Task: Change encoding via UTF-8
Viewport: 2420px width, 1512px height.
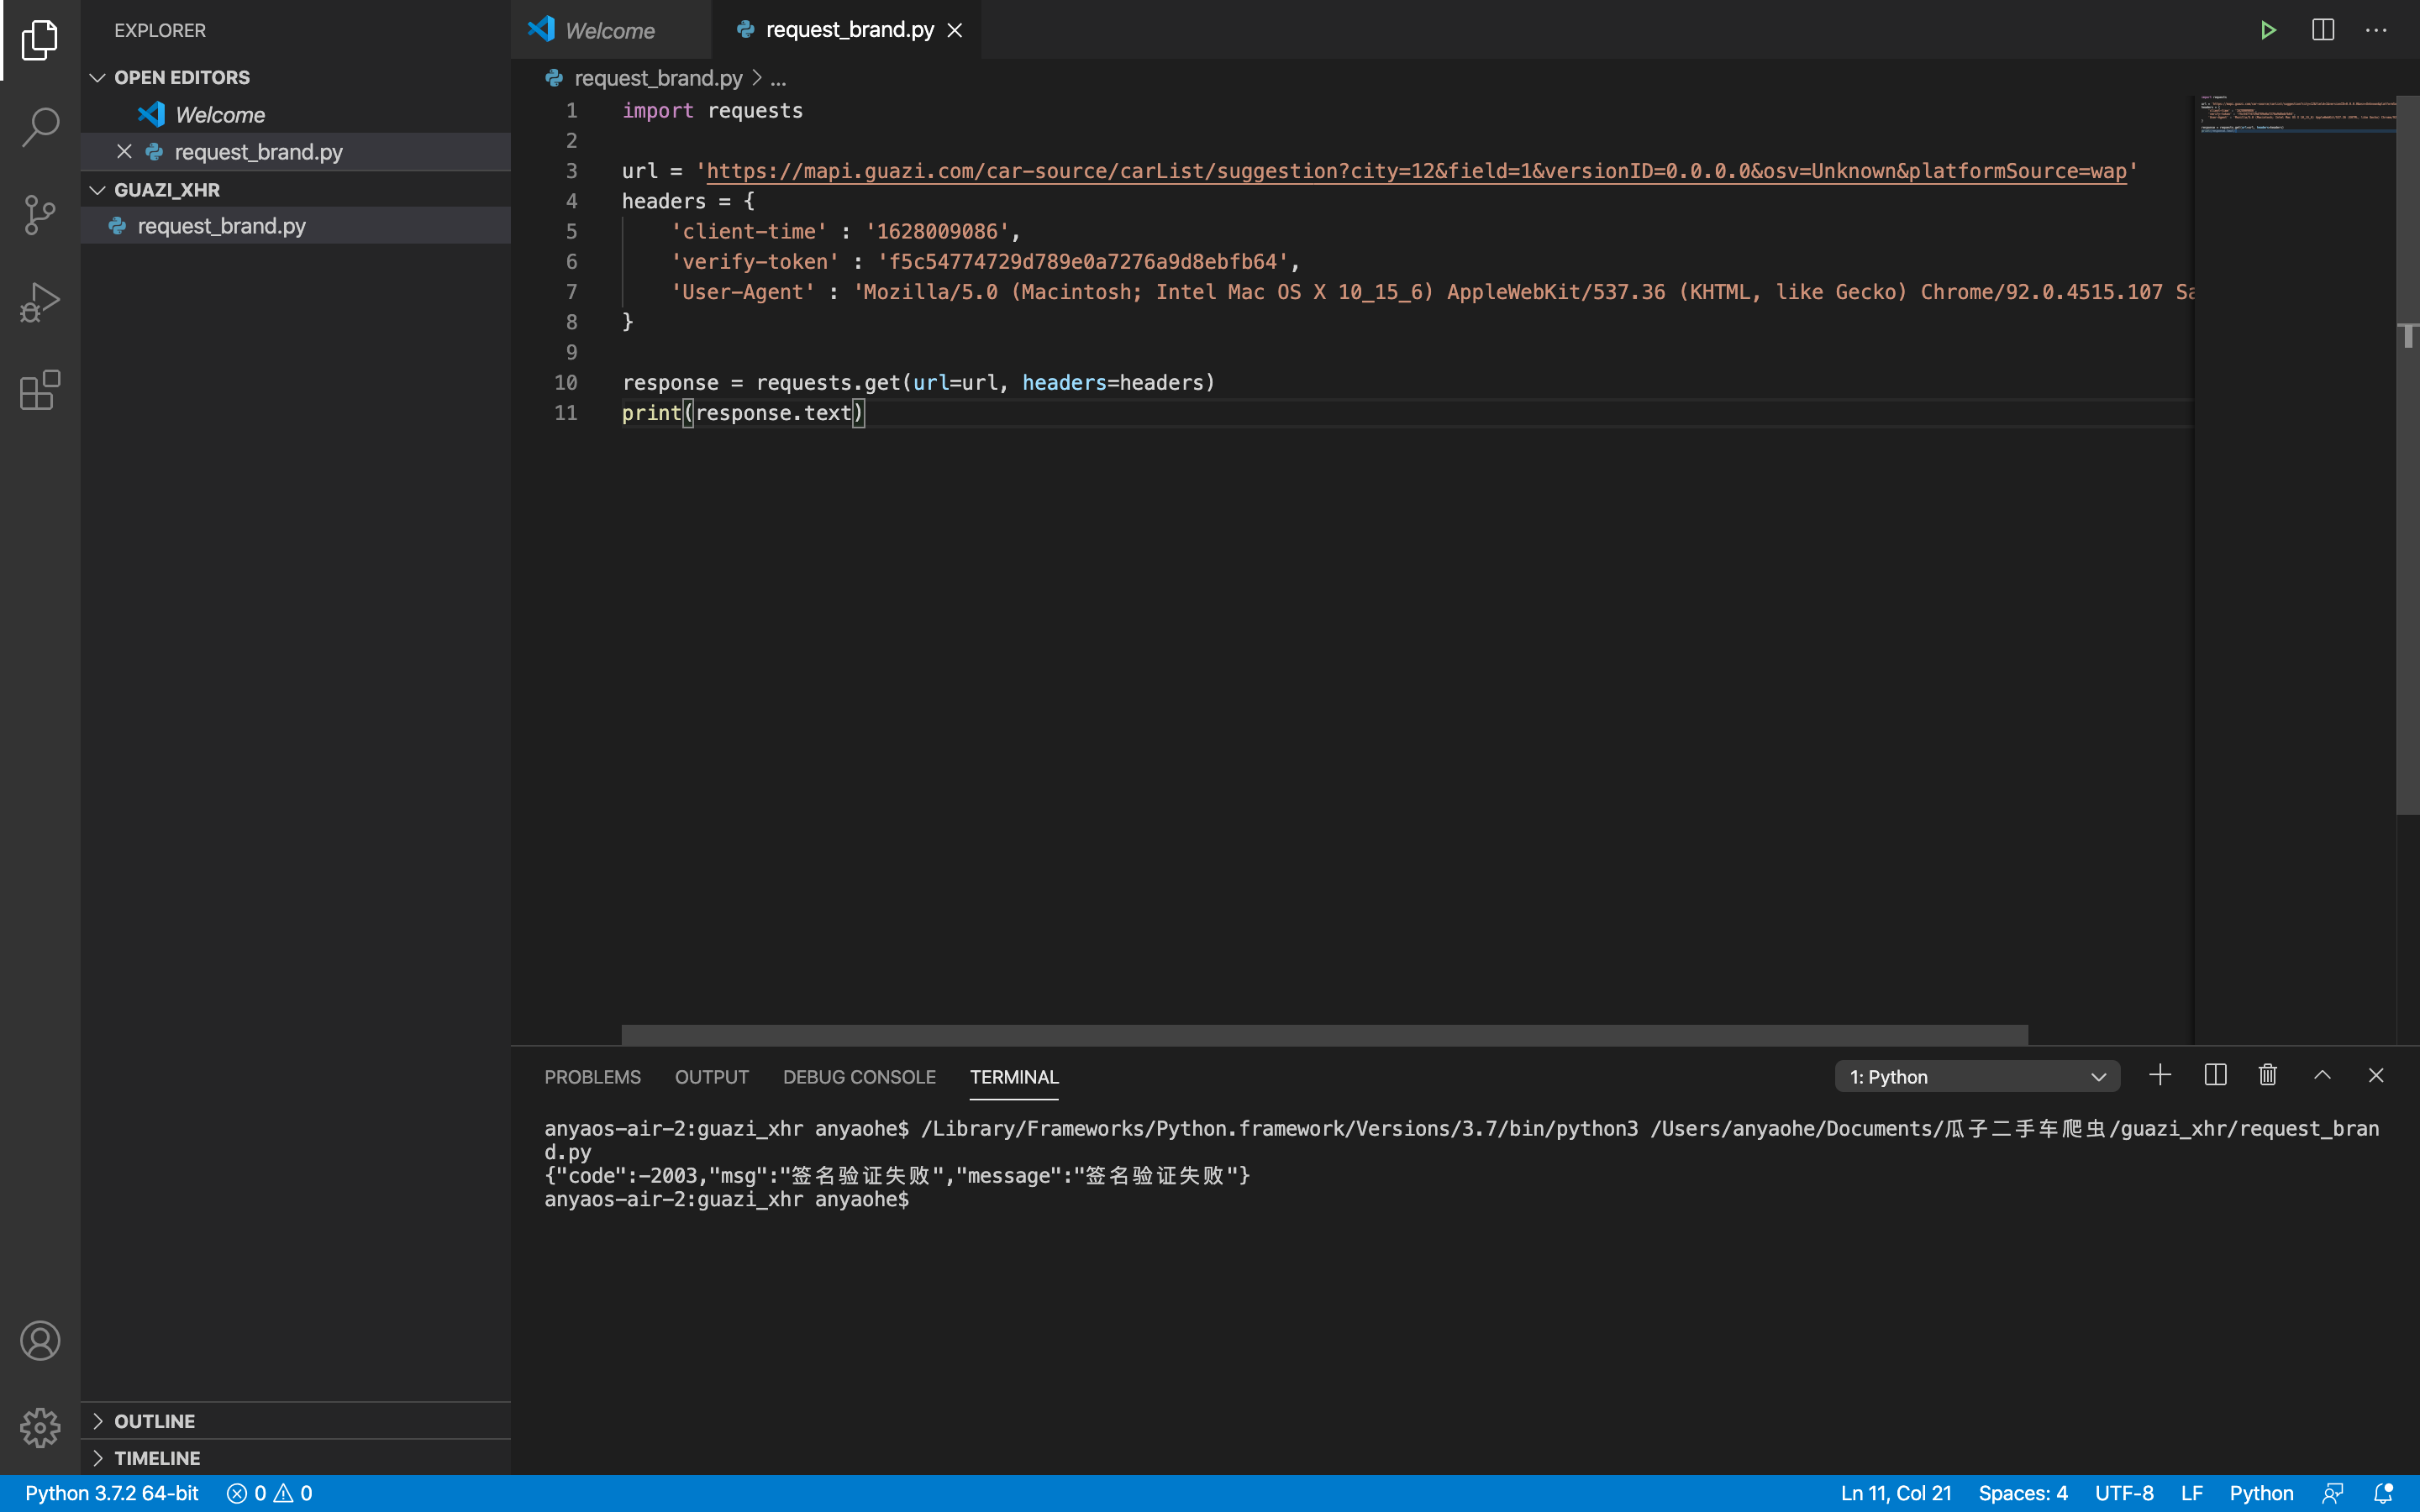Action: (2124, 1493)
